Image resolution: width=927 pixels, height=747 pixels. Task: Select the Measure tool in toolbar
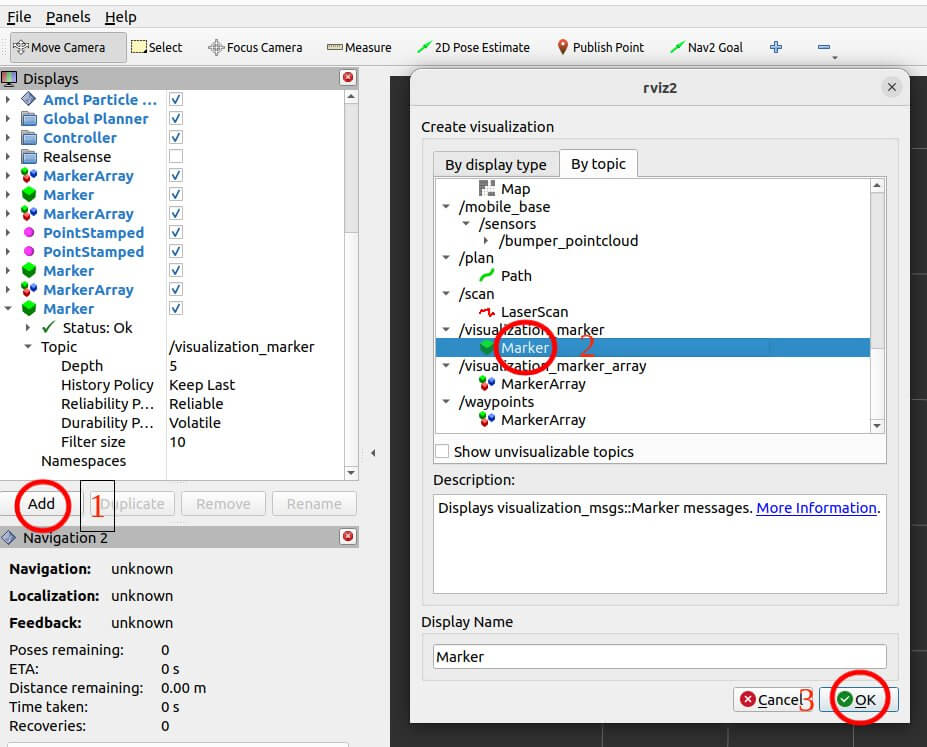pos(359,47)
